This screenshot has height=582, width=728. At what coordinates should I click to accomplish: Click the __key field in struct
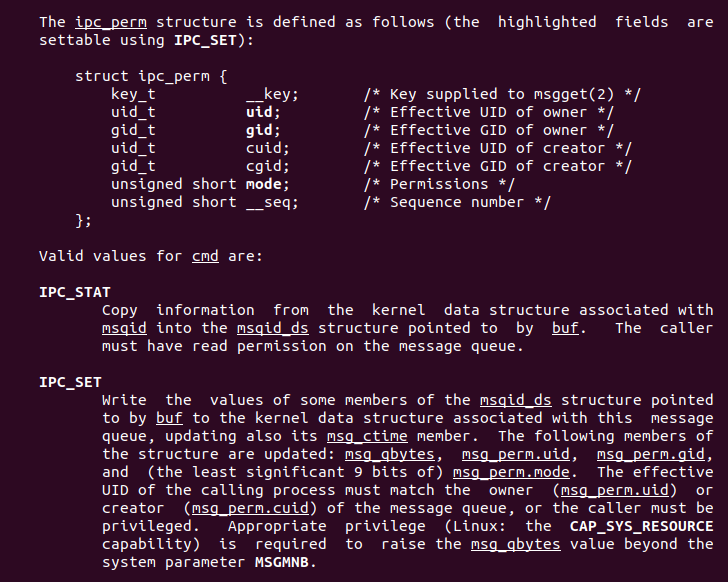click(268, 94)
